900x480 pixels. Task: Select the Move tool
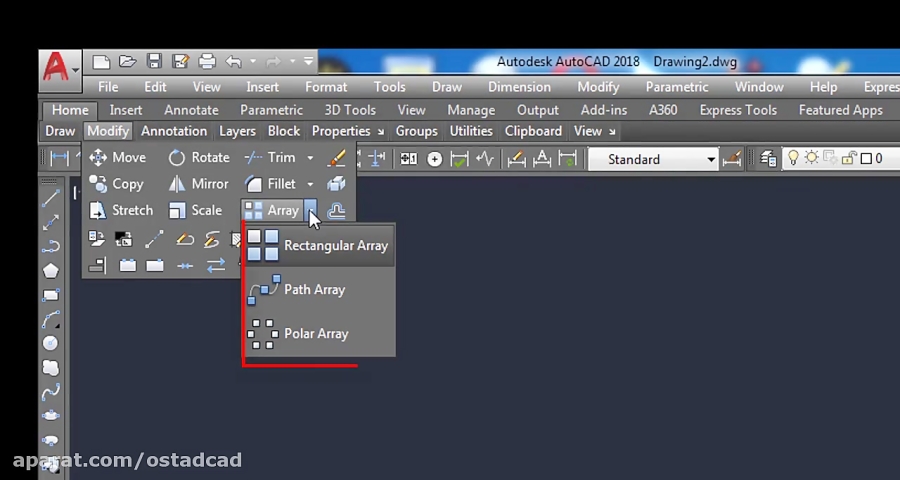pos(118,158)
